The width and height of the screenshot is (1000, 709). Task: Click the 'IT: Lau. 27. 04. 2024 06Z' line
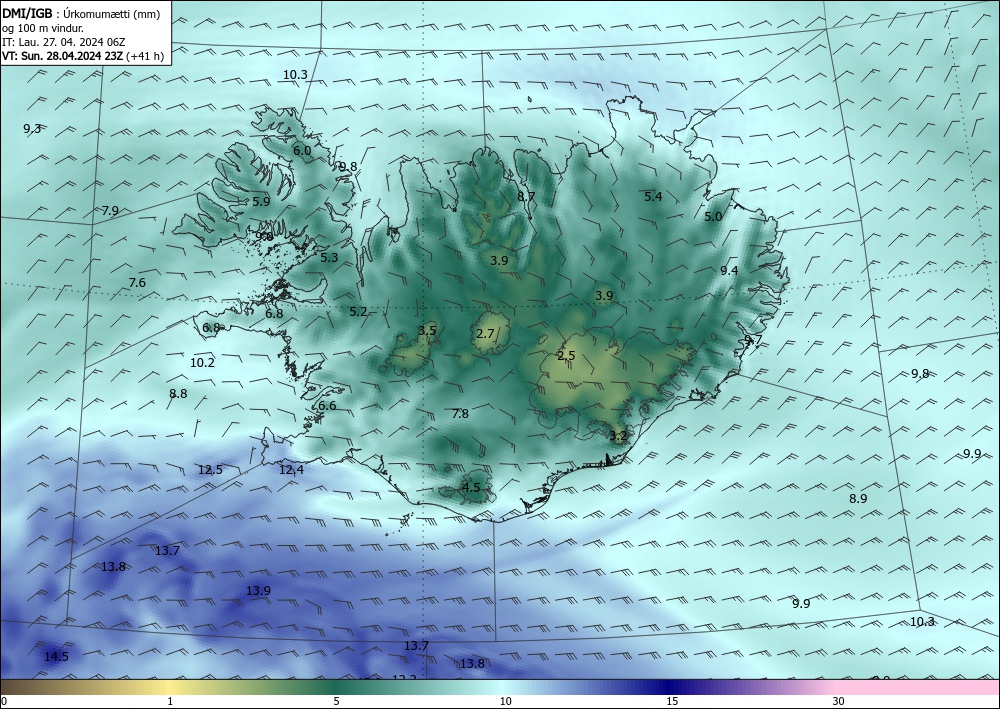[x=63, y=42]
